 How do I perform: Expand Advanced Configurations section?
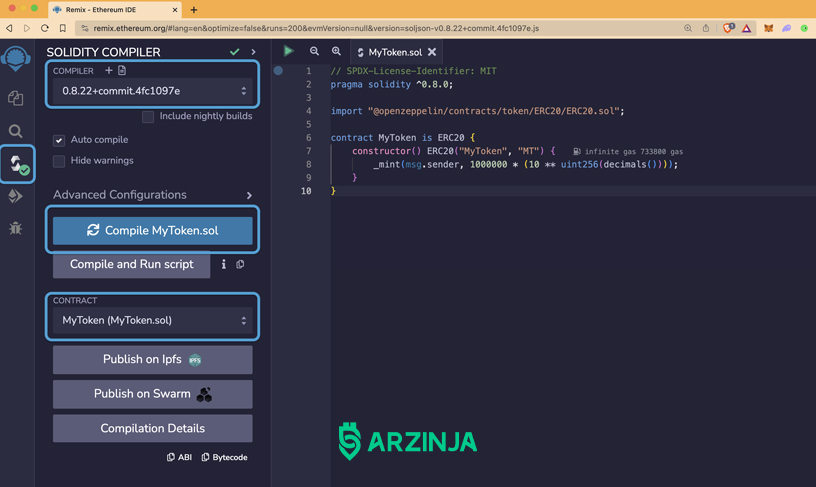(x=152, y=195)
